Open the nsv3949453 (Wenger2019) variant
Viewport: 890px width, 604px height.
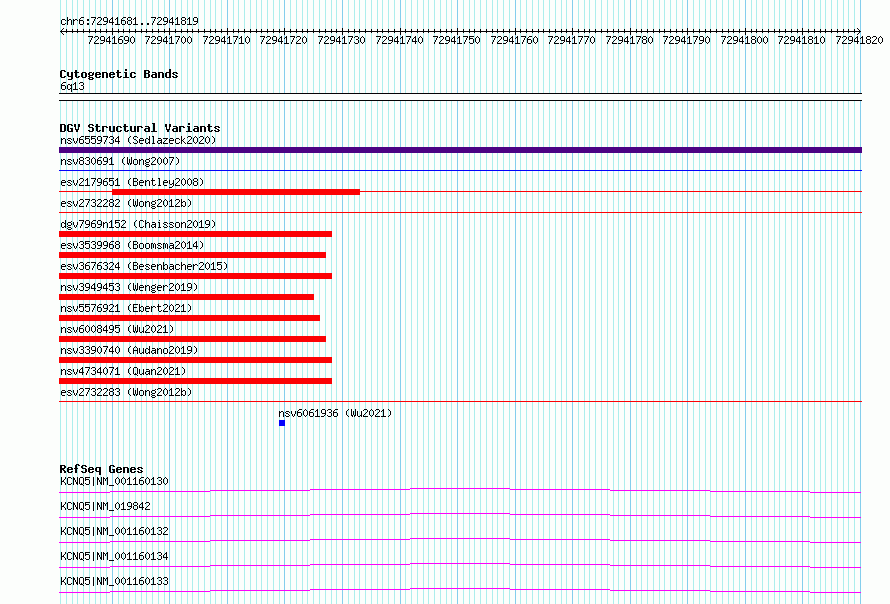click(x=129, y=287)
